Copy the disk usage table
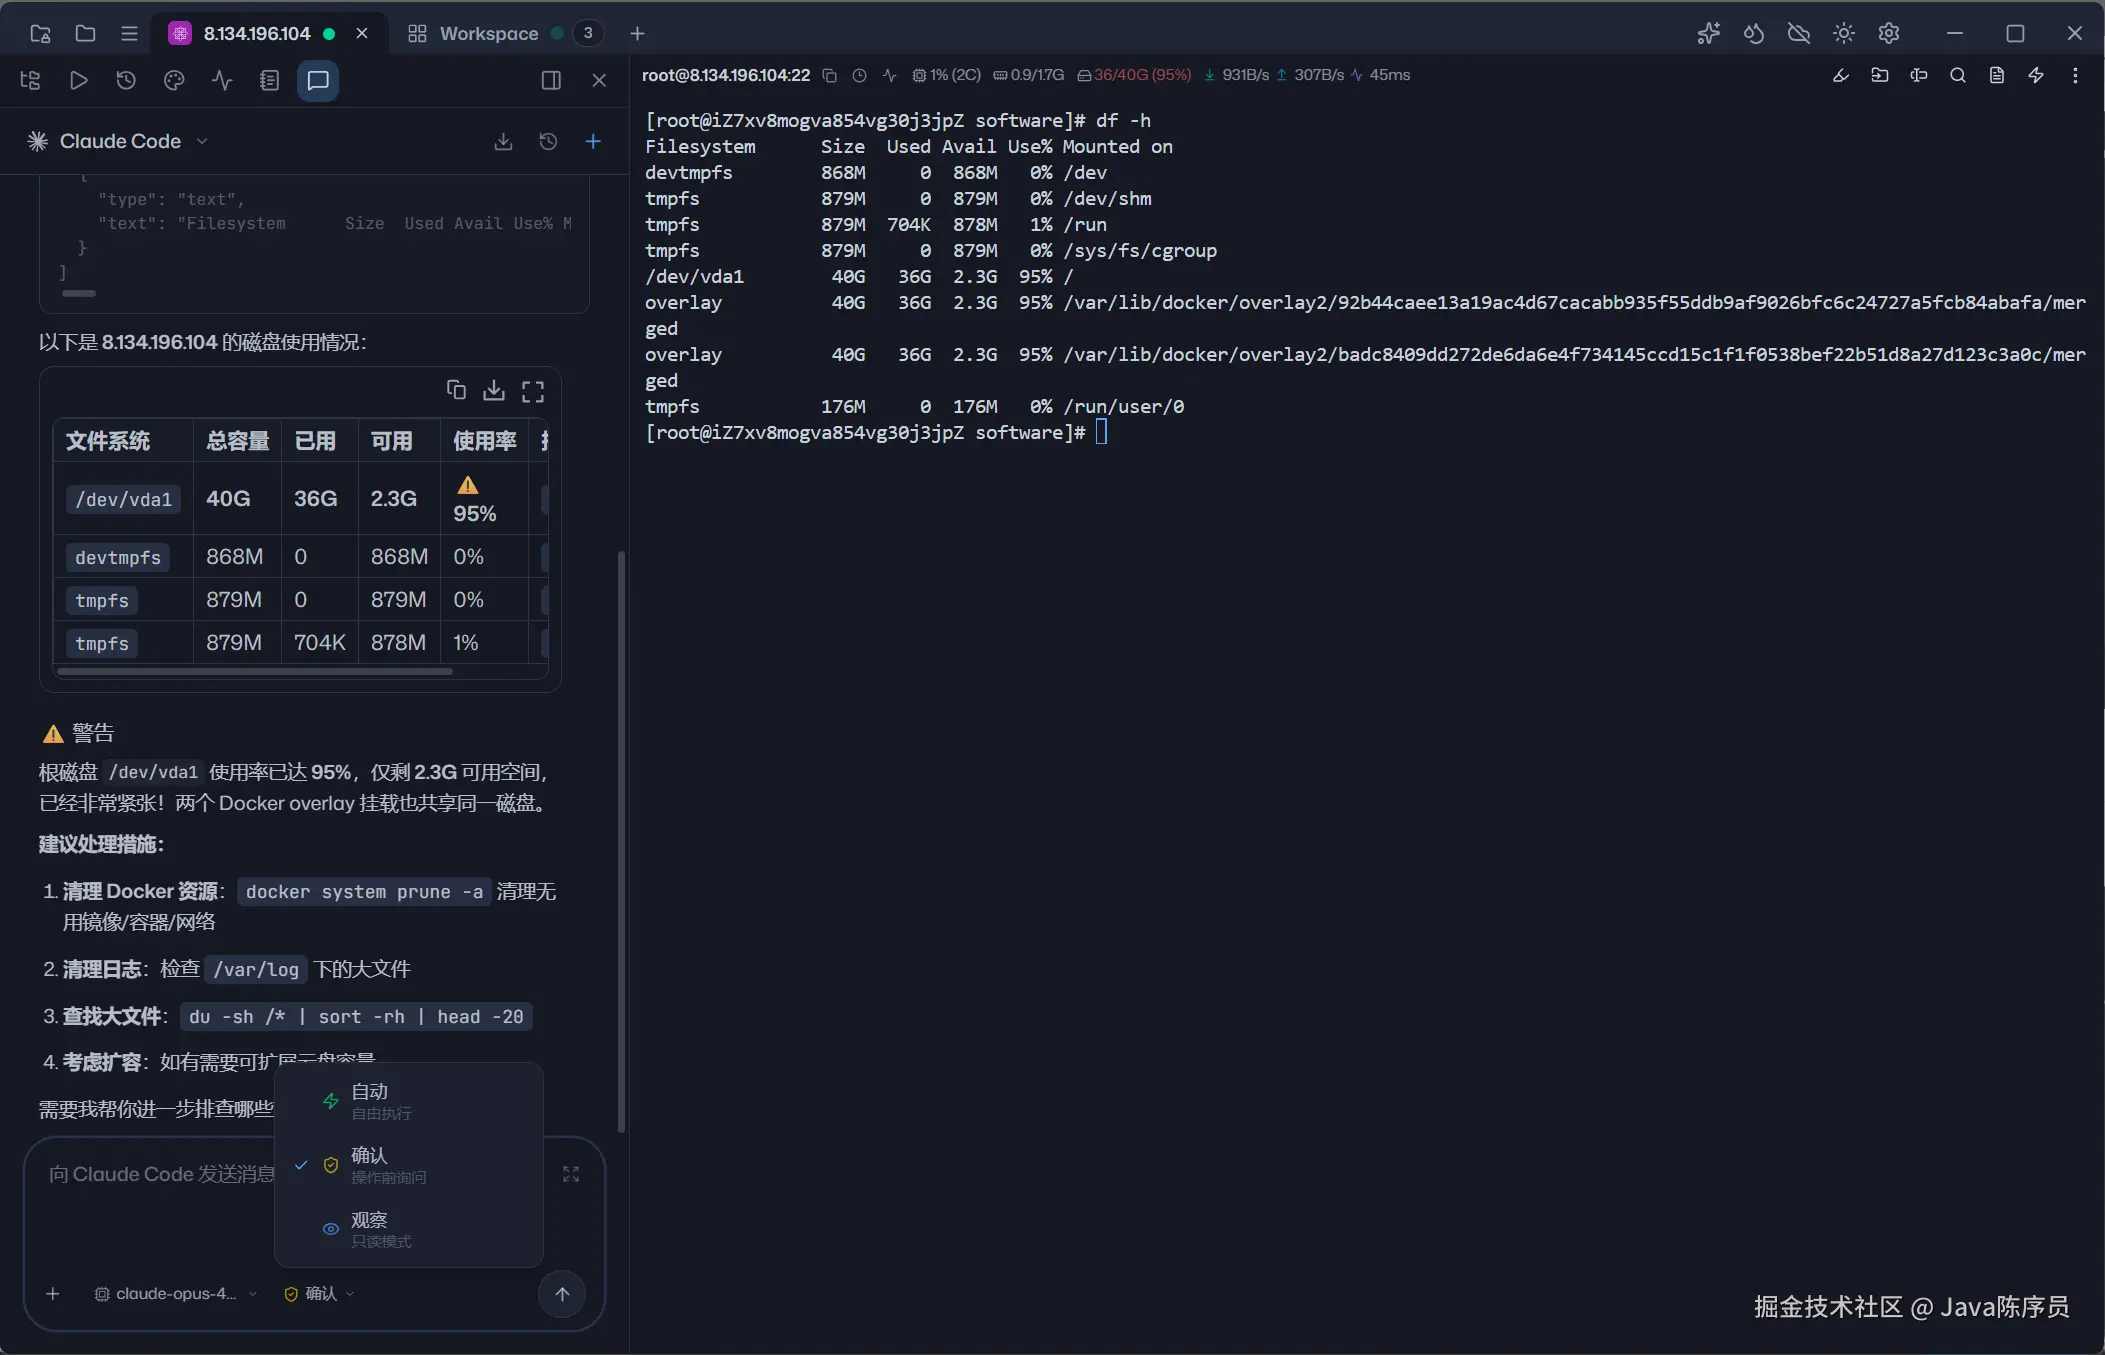This screenshot has height=1355, width=2105. 456,390
